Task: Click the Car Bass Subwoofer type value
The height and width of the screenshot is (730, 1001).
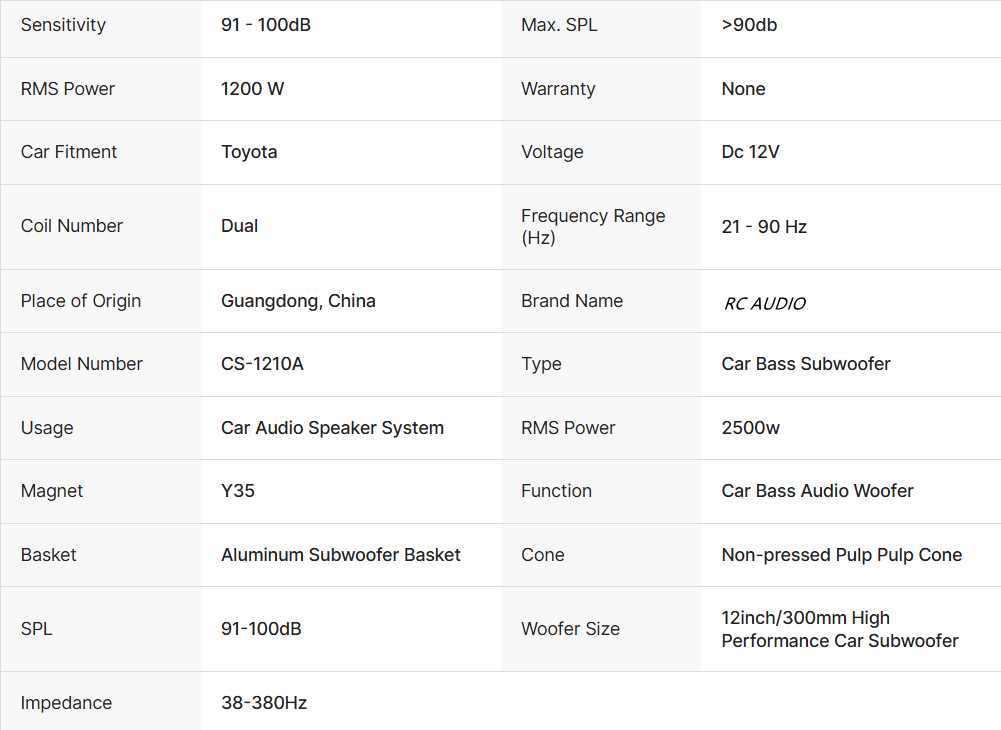Action: coord(806,364)
